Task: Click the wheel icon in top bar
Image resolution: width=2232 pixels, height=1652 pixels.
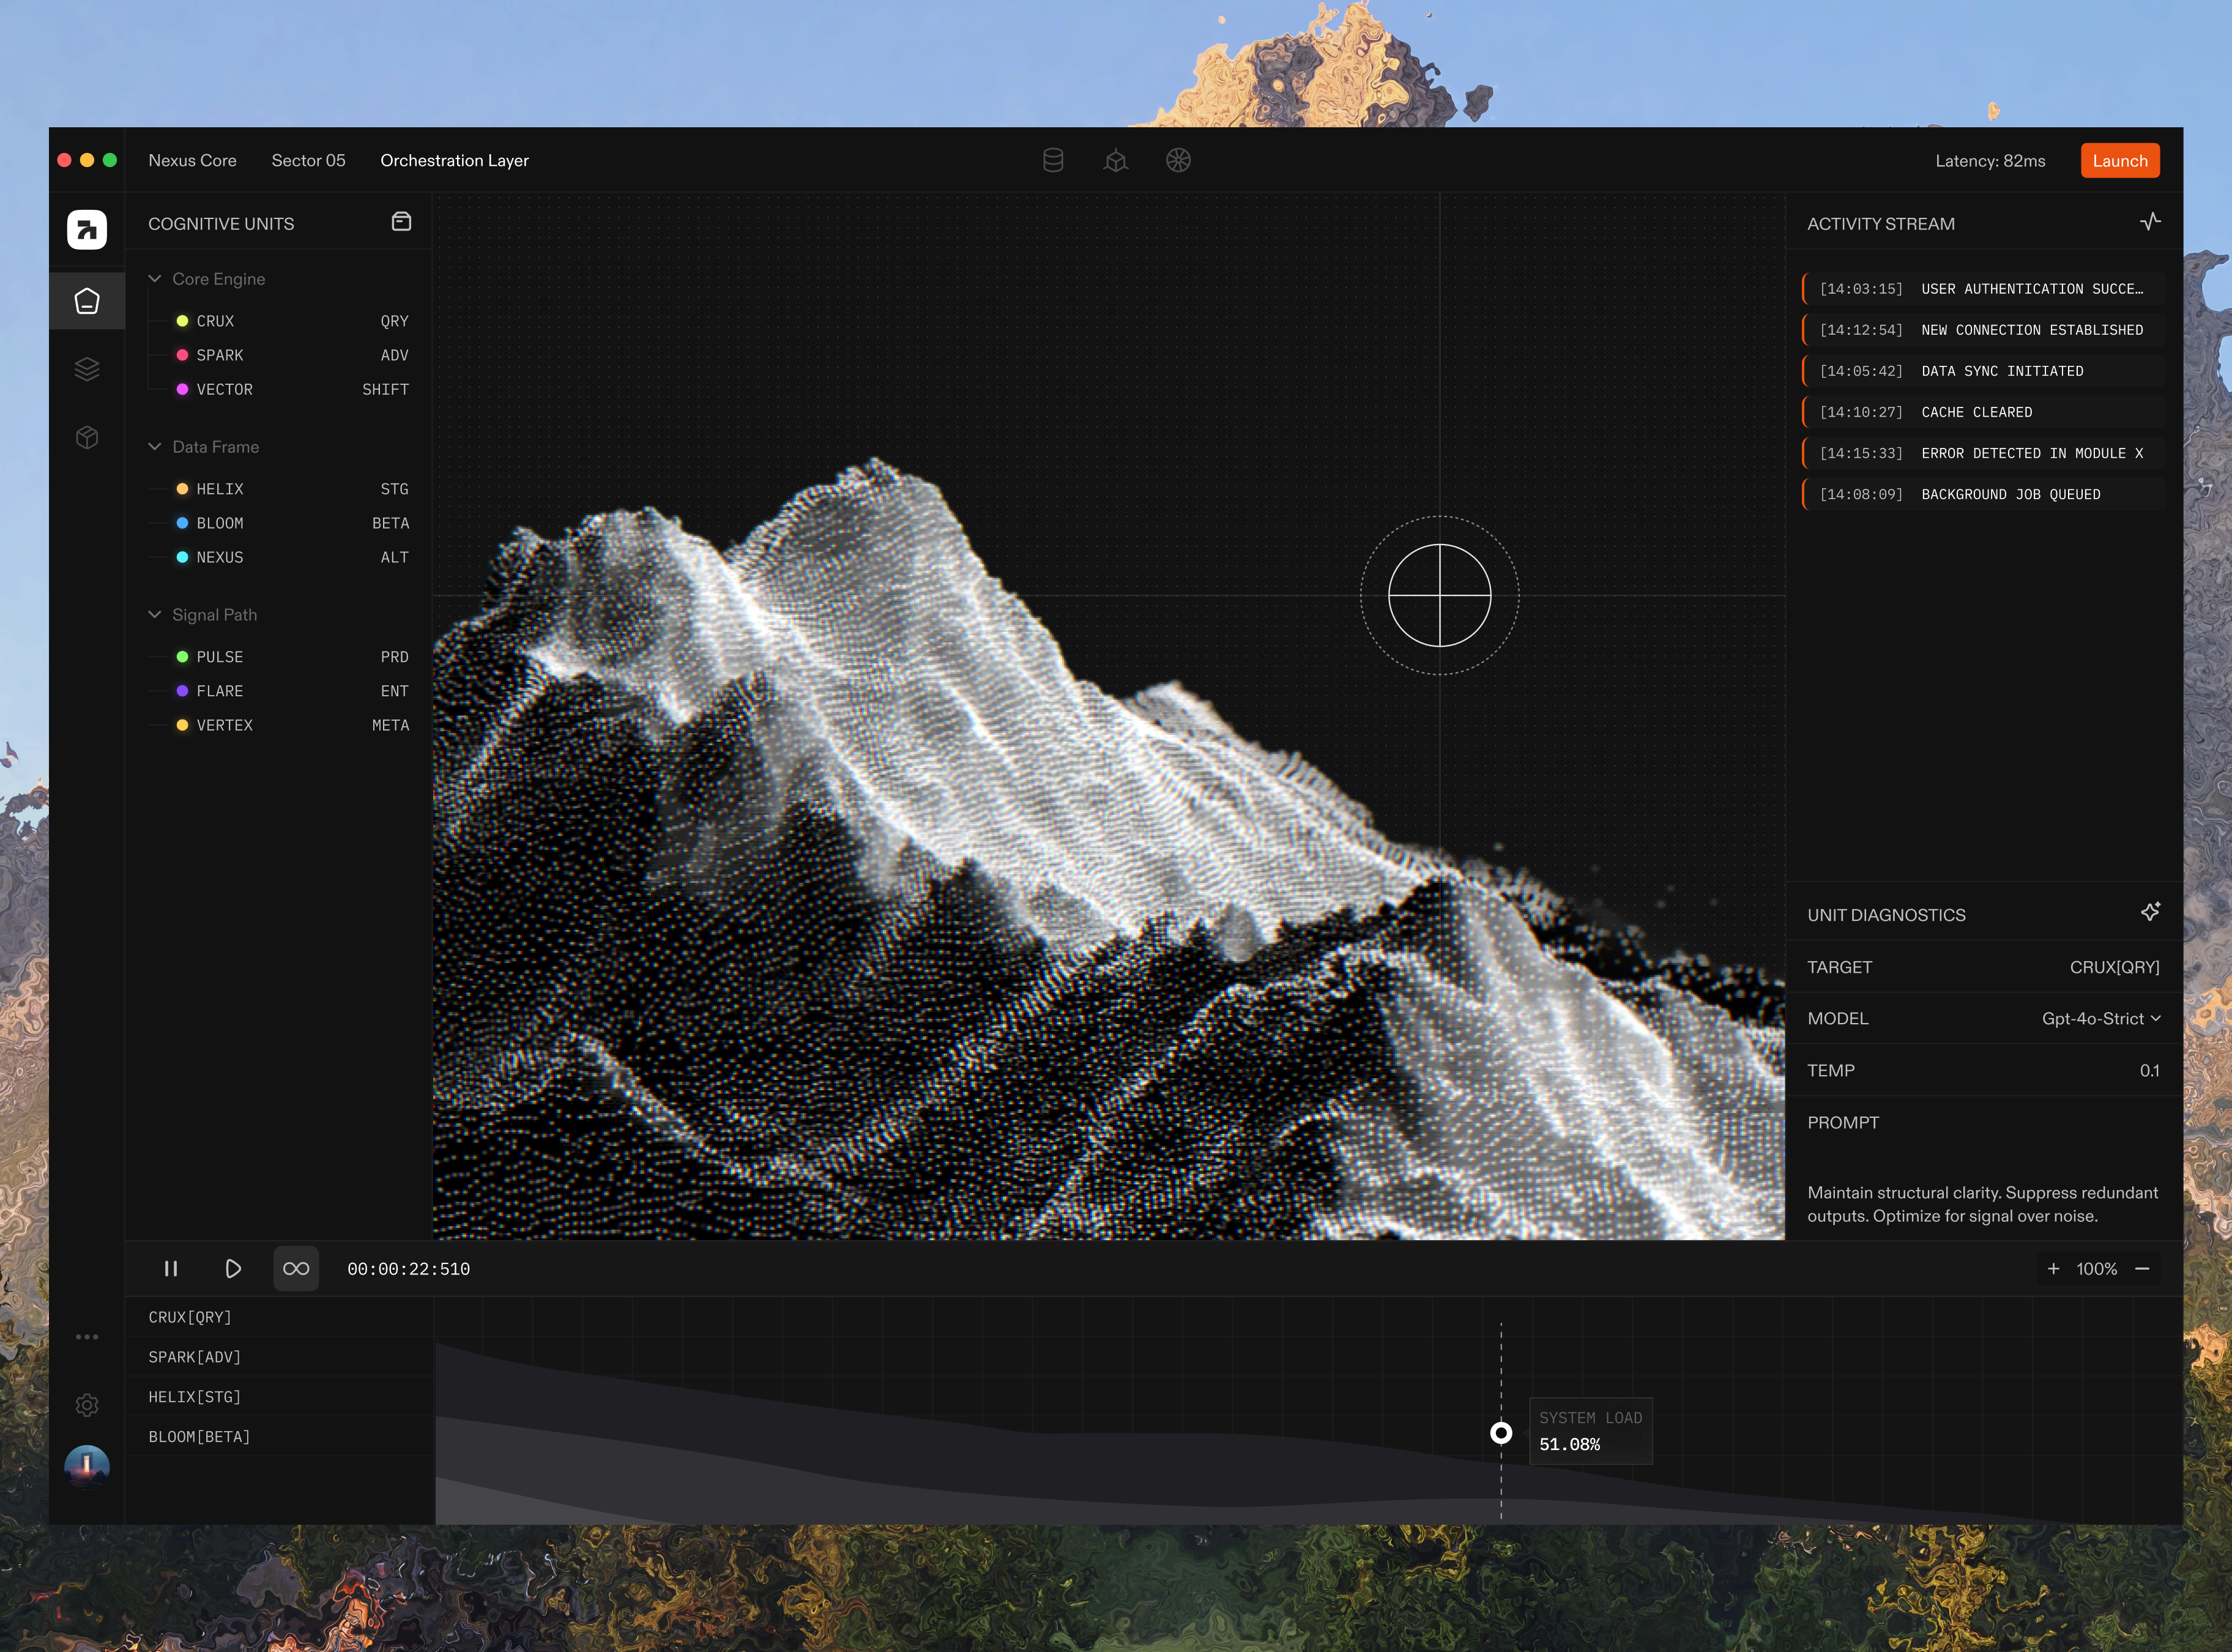Action: point(1178,160)
